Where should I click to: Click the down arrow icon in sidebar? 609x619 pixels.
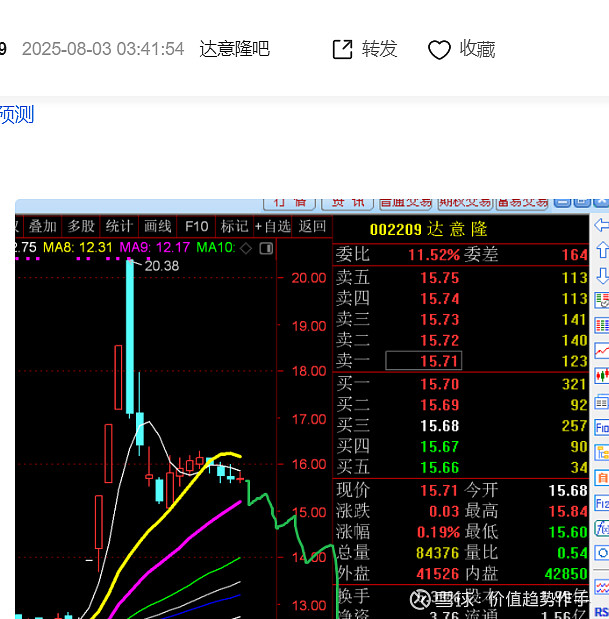[x=602, y=276]
